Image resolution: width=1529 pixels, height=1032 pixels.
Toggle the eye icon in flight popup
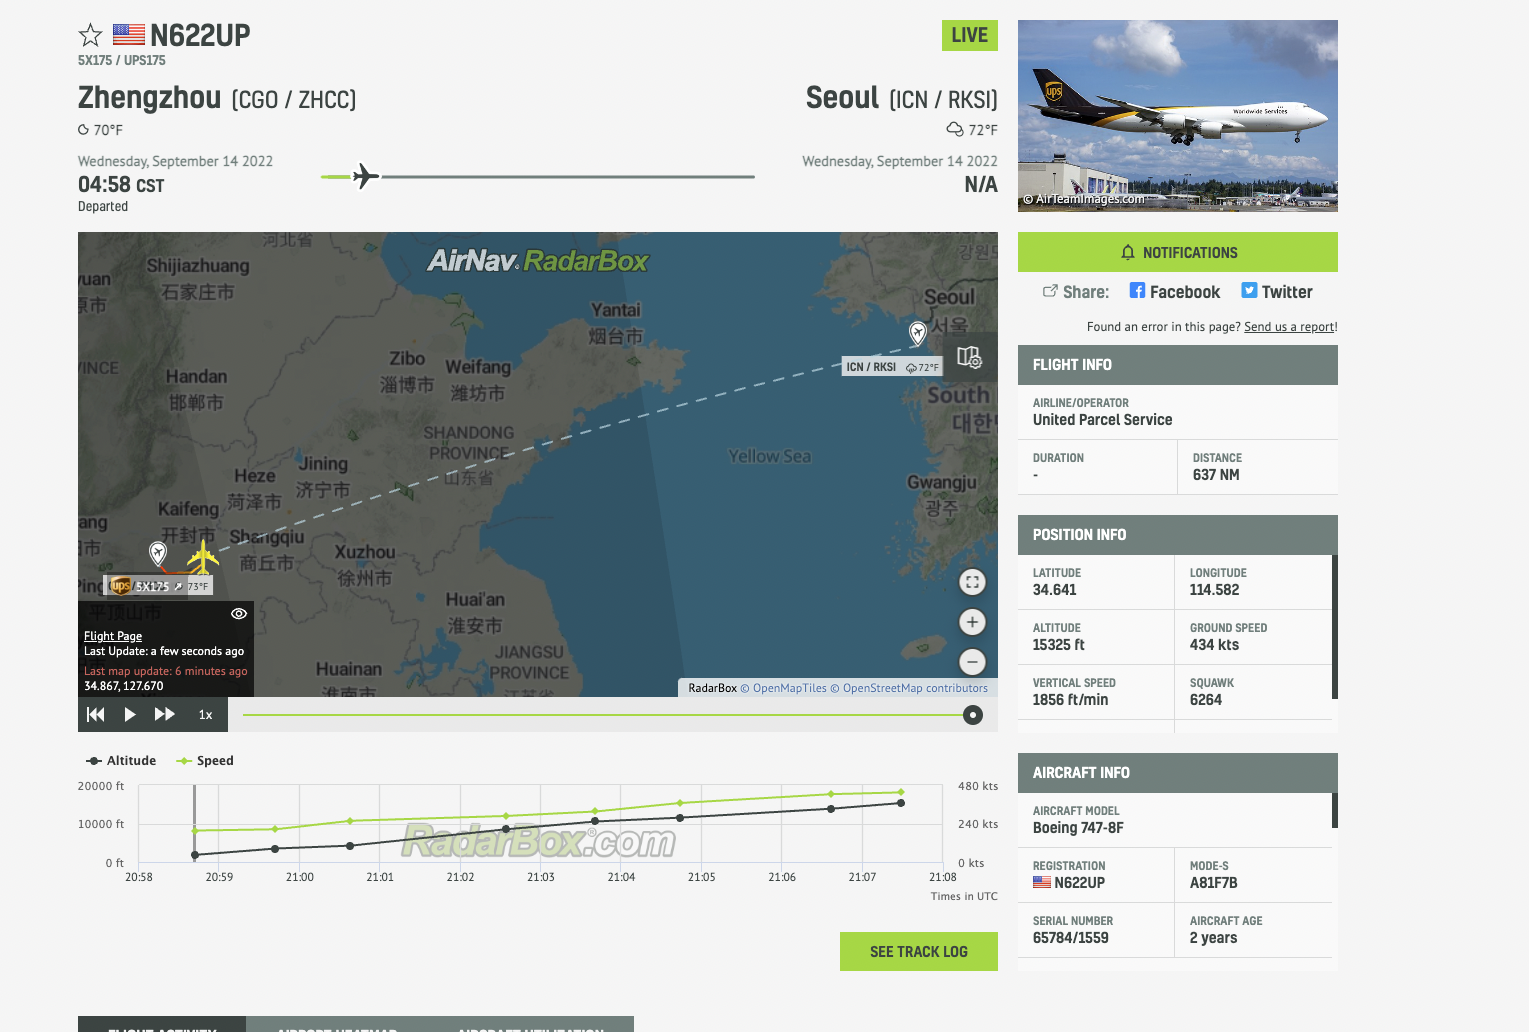pos(239,613)
